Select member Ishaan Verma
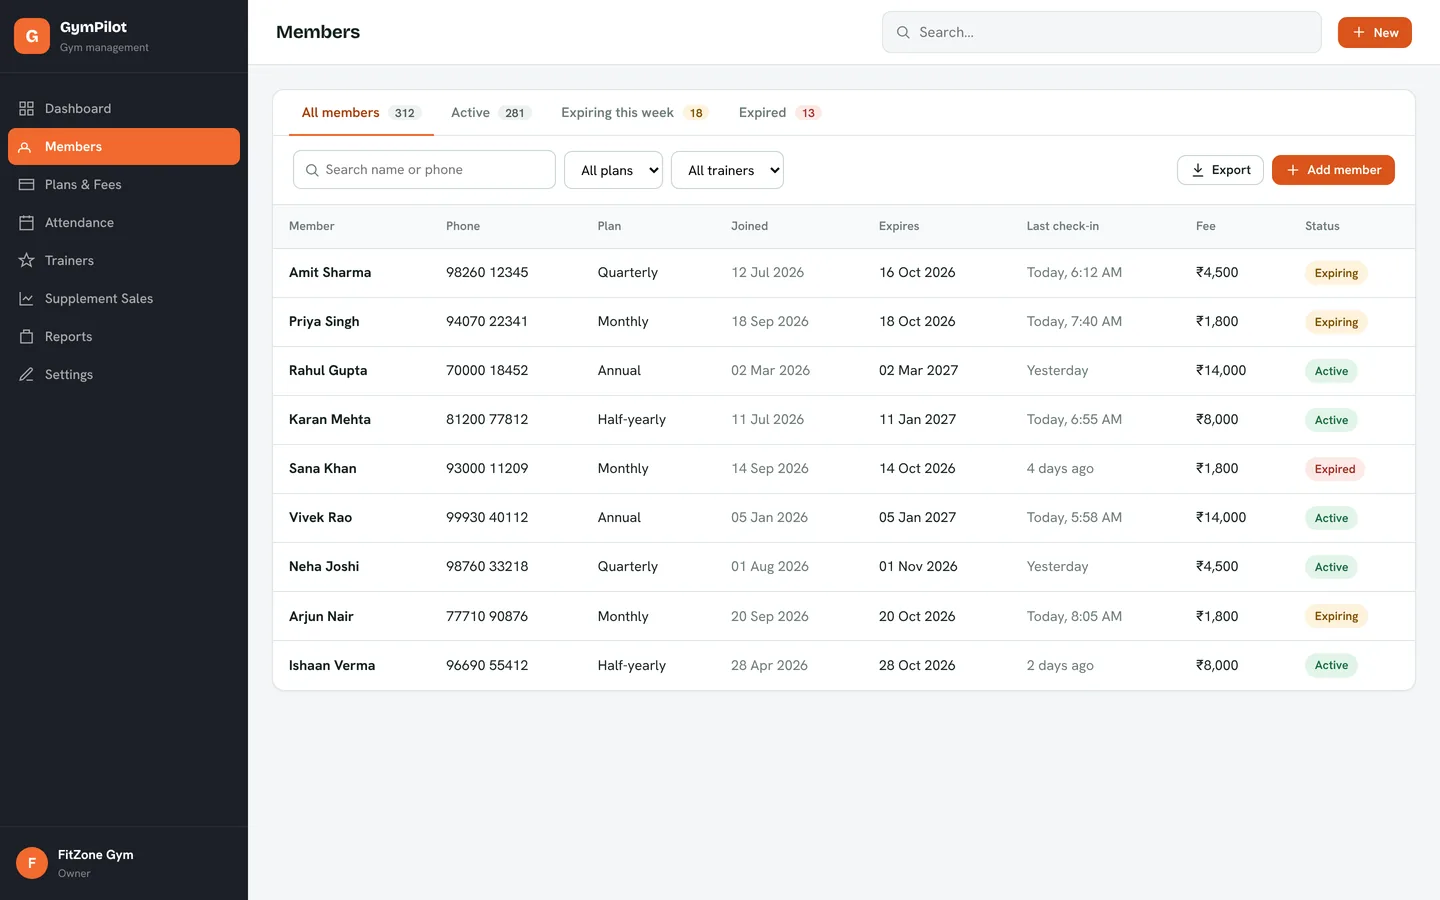This screenshot has height=900, width=1440. click(332, 665)
